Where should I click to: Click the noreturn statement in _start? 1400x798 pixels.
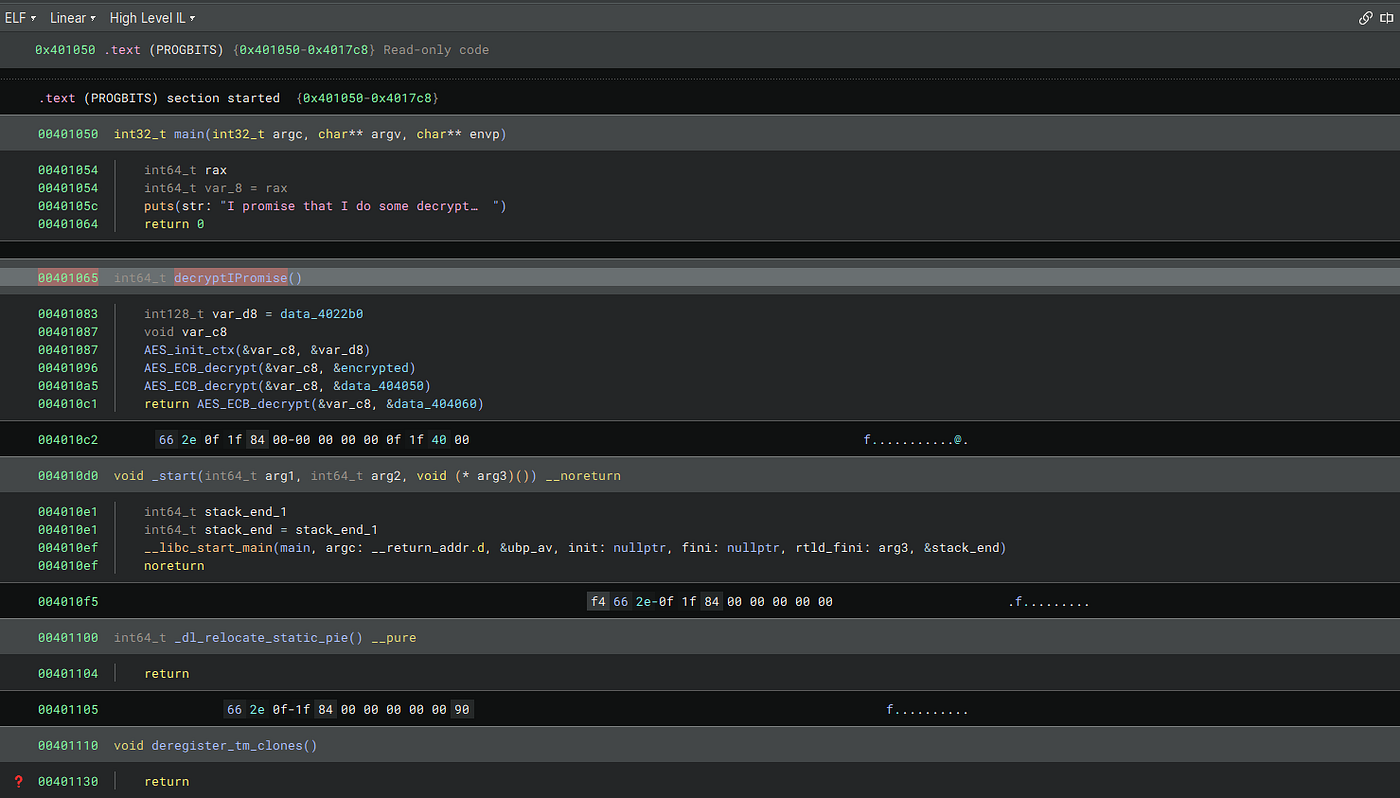(174, 566)
